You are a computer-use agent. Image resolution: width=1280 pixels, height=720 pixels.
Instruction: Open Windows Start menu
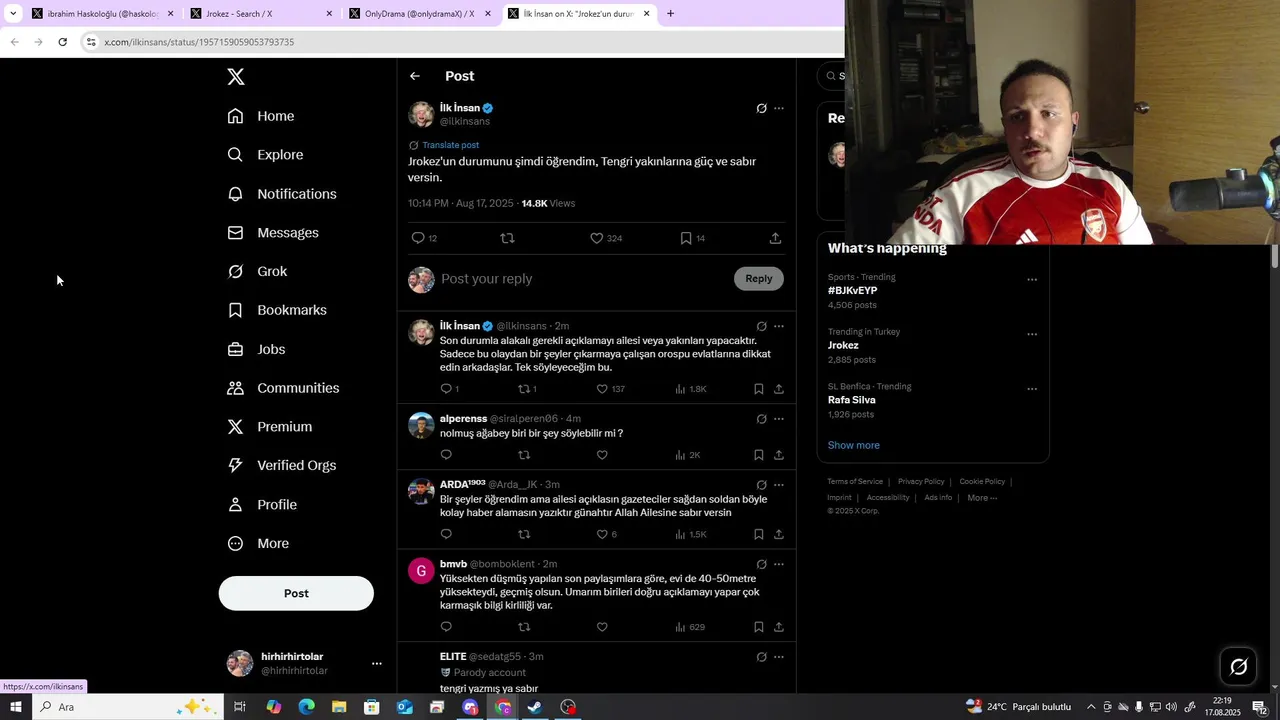(15, 707)
